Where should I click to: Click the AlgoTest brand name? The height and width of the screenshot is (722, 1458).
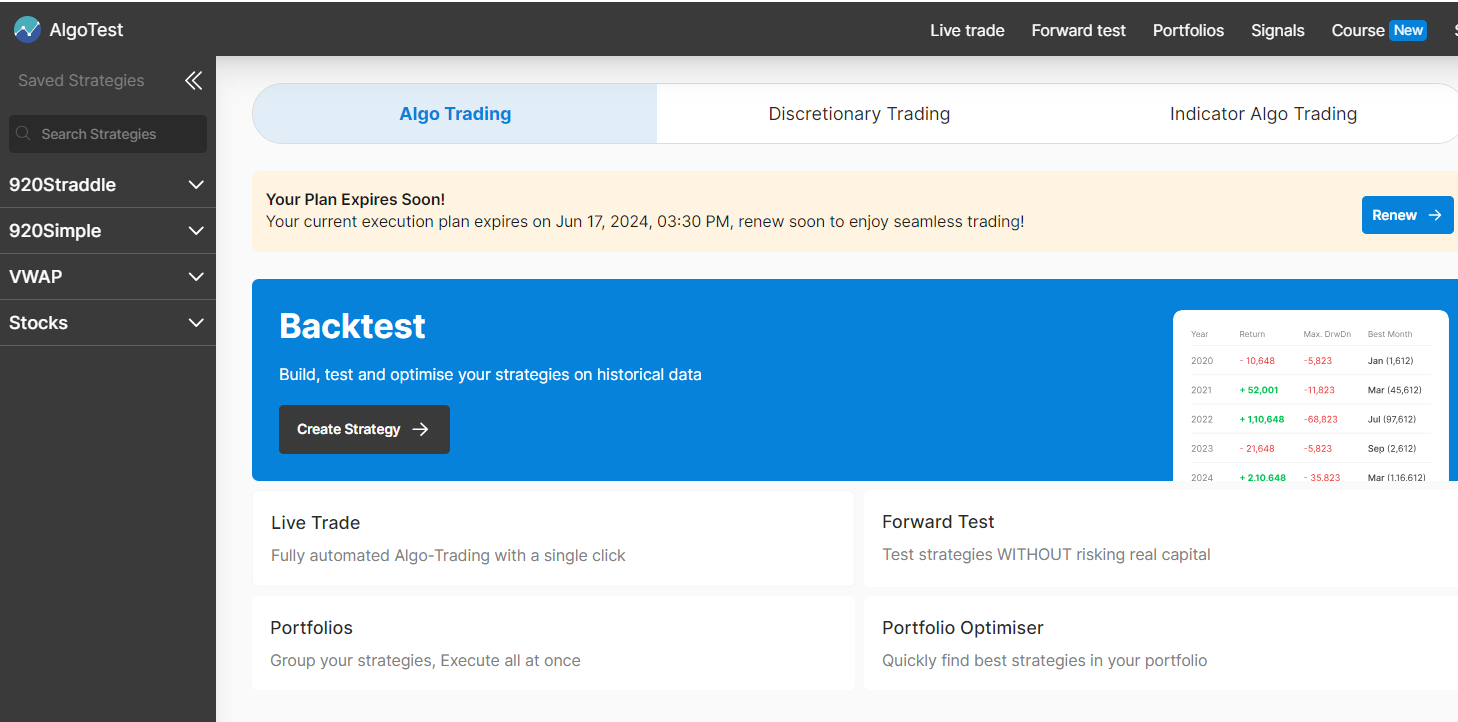pos(86,30)
